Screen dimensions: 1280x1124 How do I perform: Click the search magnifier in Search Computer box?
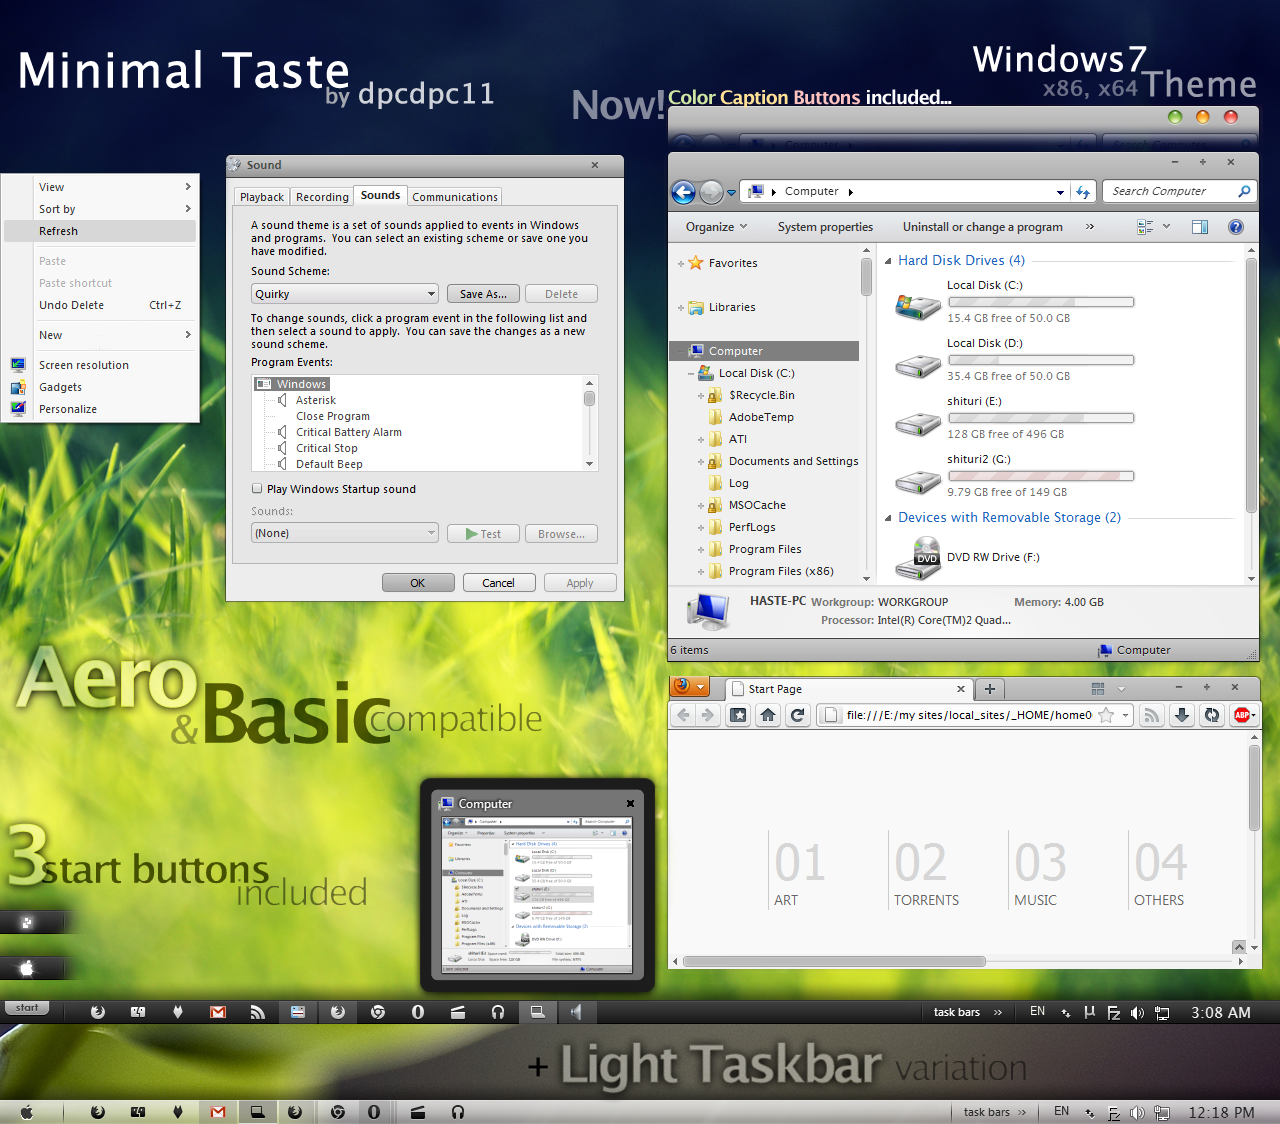pos(1244,191)
